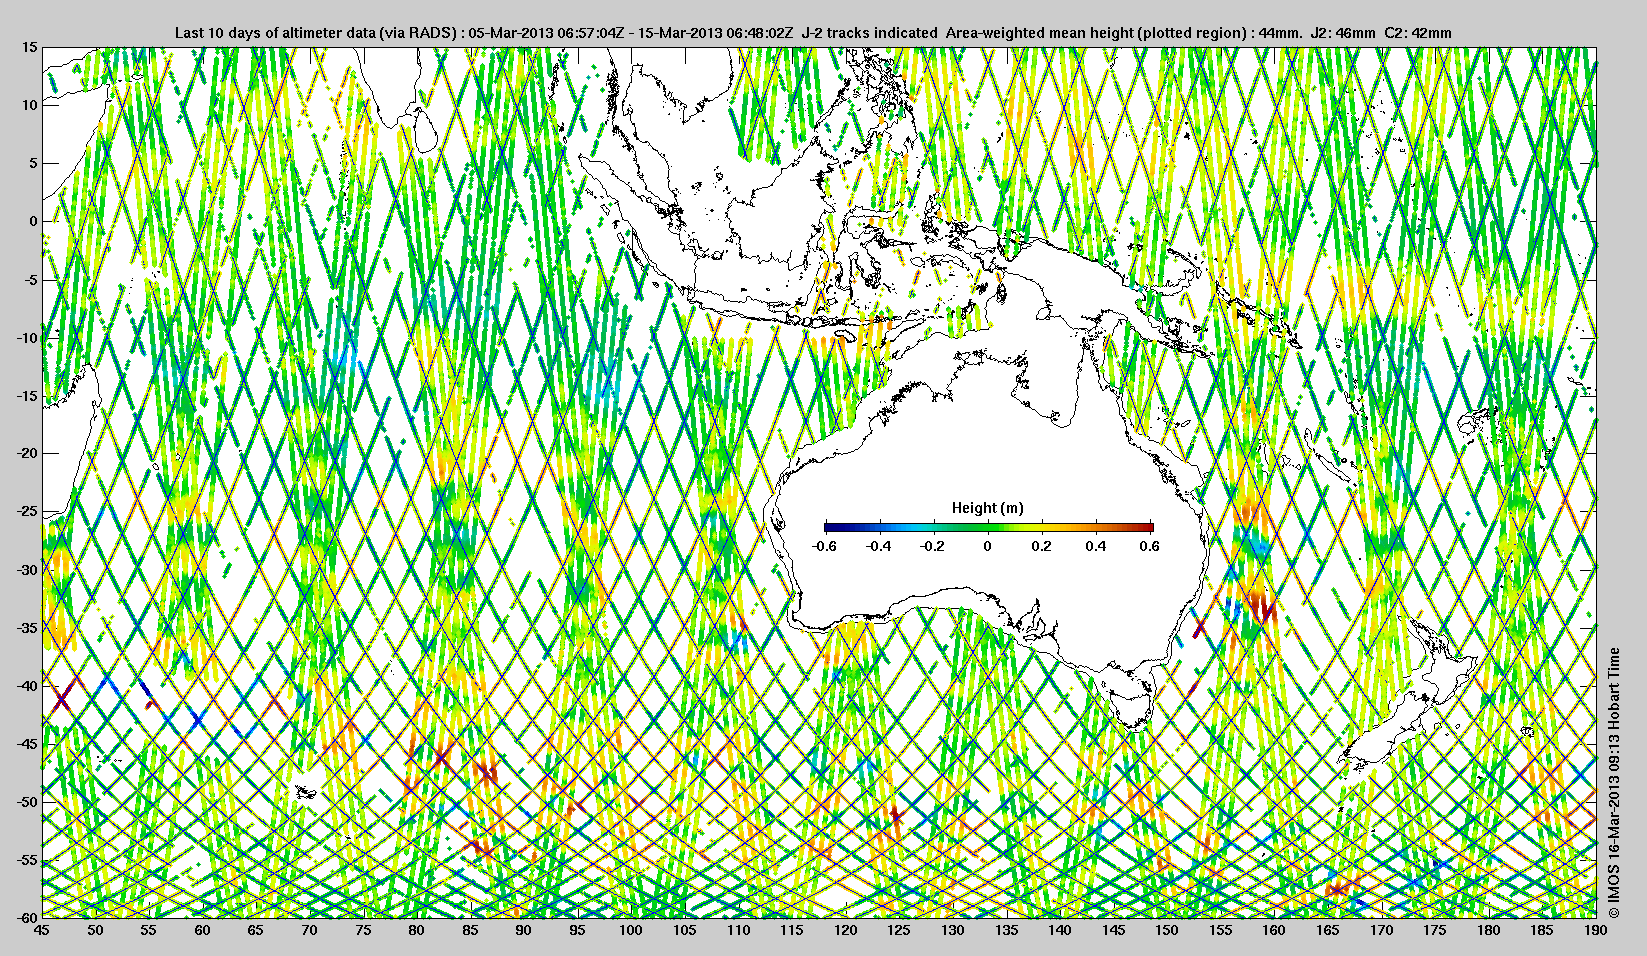Click the "C2: 42mm" value in title

coord(1418,33)
